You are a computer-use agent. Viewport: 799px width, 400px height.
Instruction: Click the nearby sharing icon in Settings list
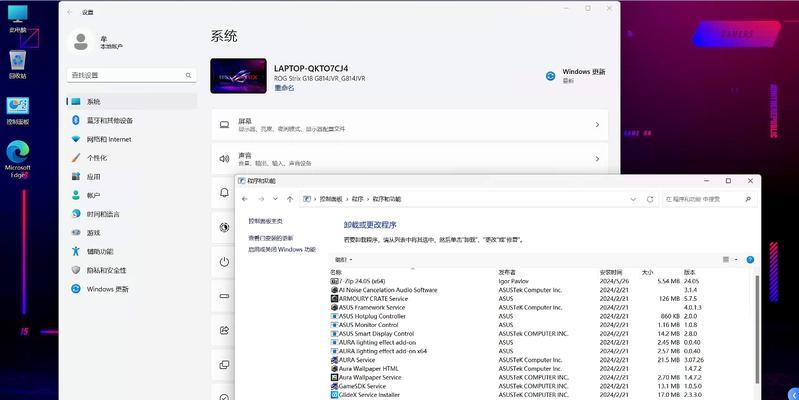(224, 330)
